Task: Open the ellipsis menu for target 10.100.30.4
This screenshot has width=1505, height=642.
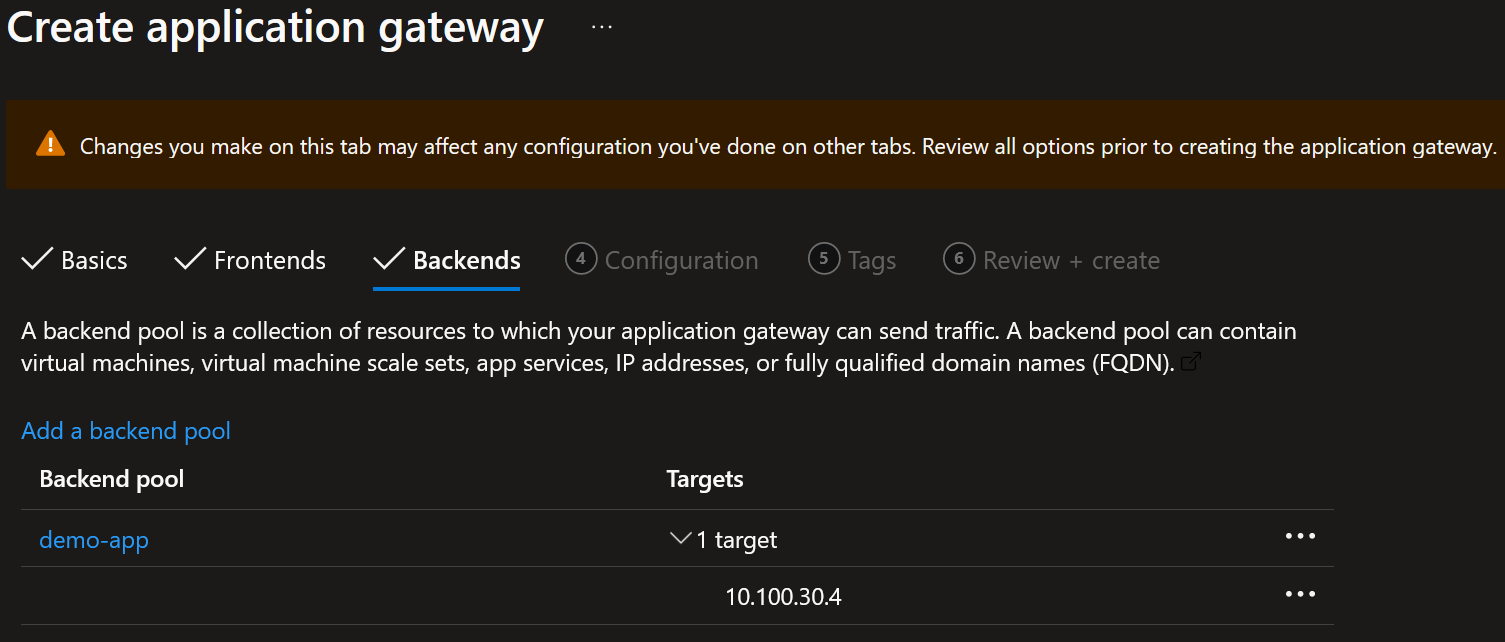Action: click(1299, 595)
